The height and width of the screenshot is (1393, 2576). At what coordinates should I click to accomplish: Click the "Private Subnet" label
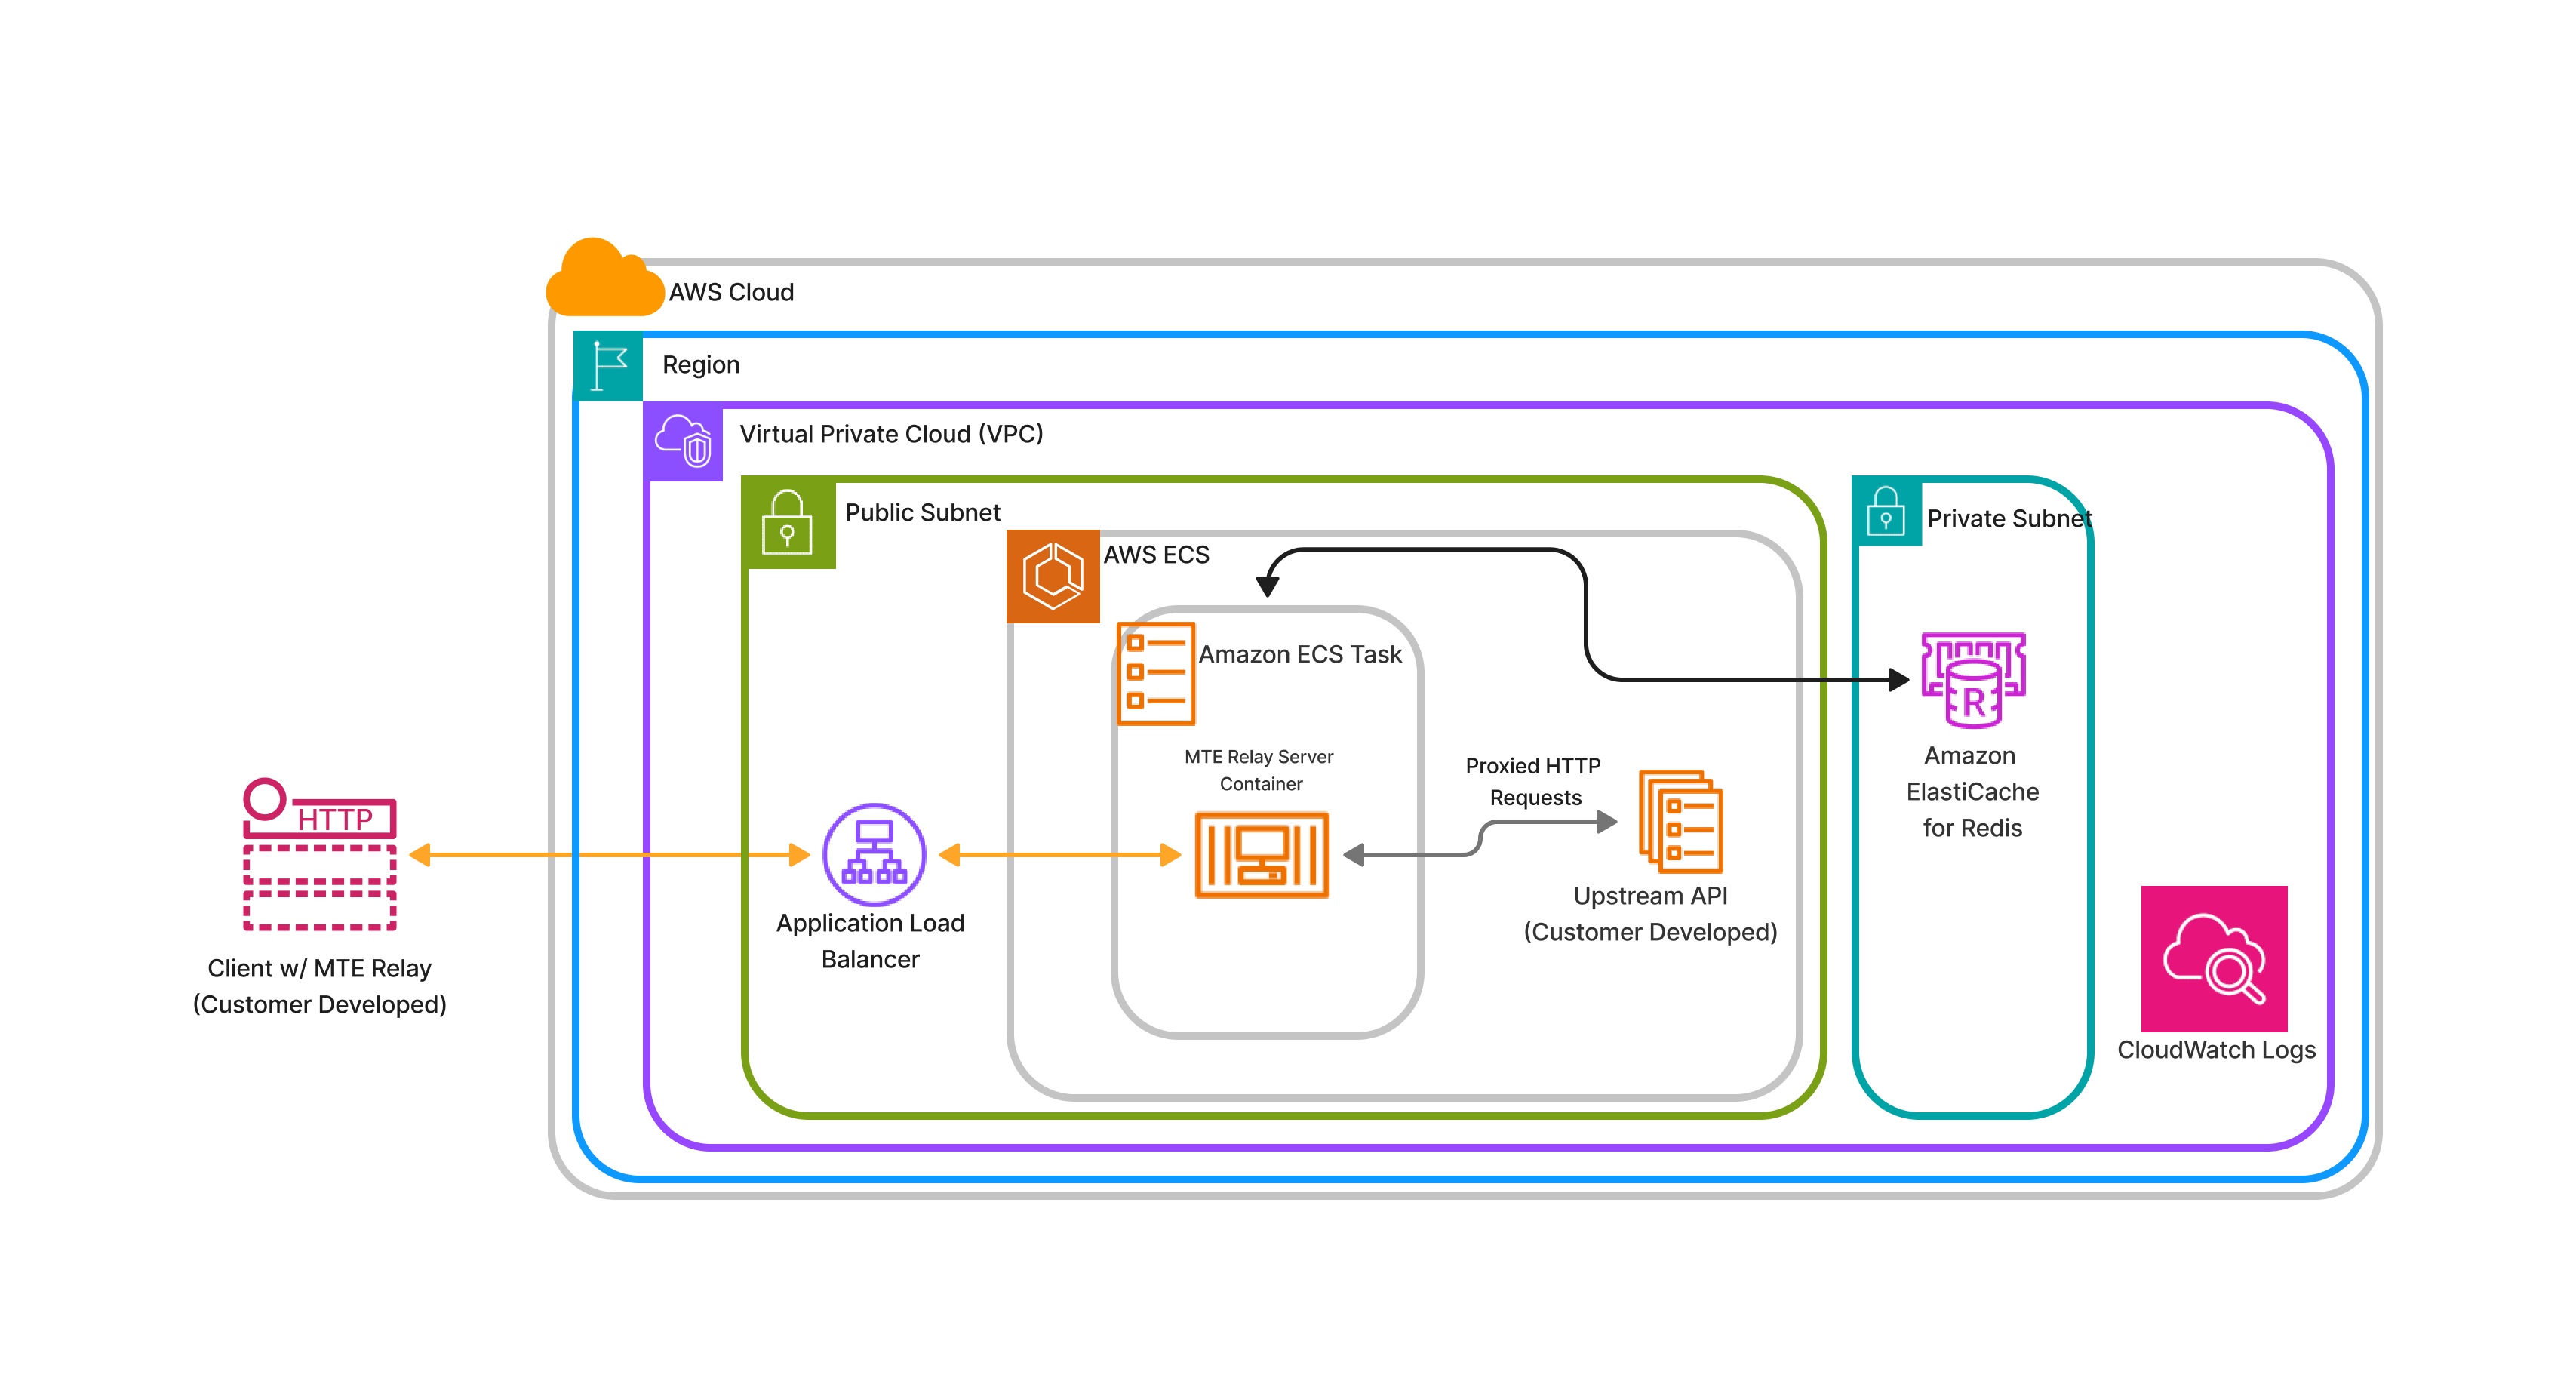click(2009, 518)
